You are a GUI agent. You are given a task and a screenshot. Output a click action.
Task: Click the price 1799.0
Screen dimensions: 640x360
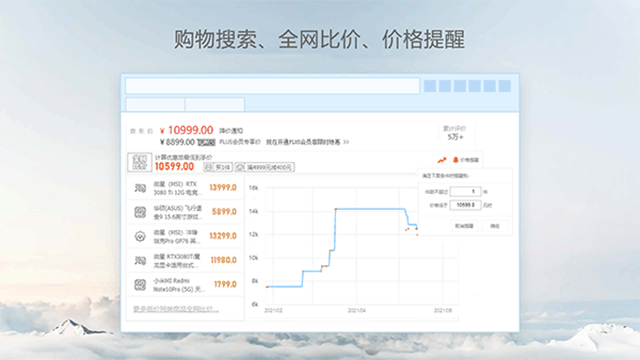tap(225, 284)
